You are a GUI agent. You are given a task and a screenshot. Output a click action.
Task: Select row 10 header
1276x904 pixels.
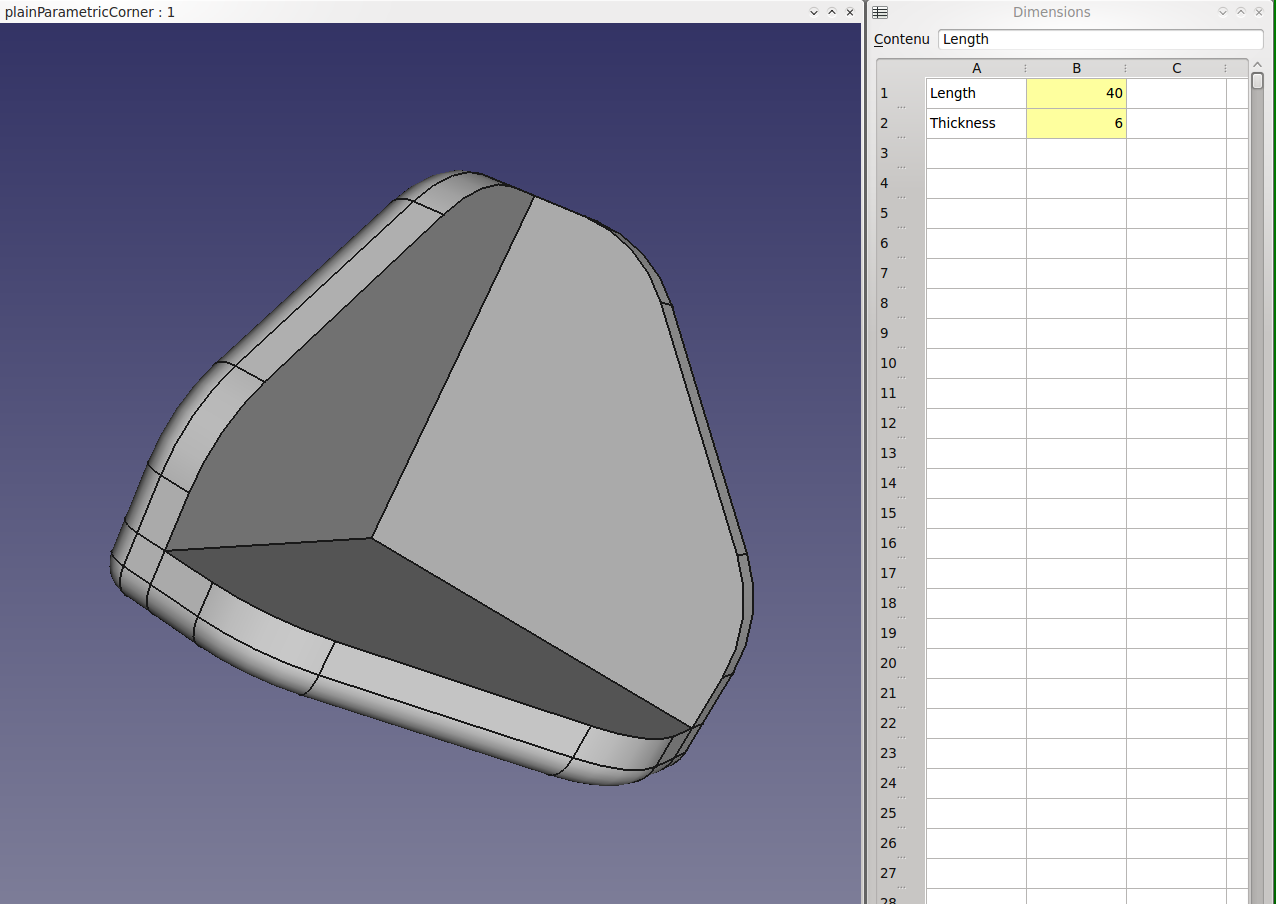click(x=888, y=363)
